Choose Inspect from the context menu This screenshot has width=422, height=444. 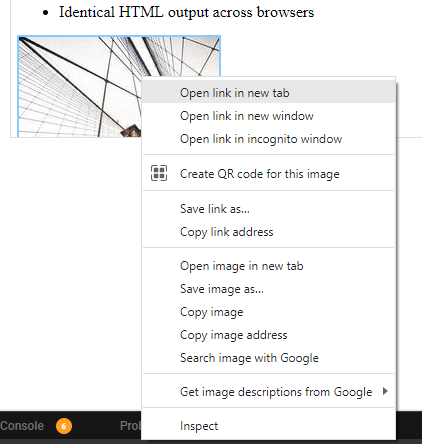coord(269,426)
